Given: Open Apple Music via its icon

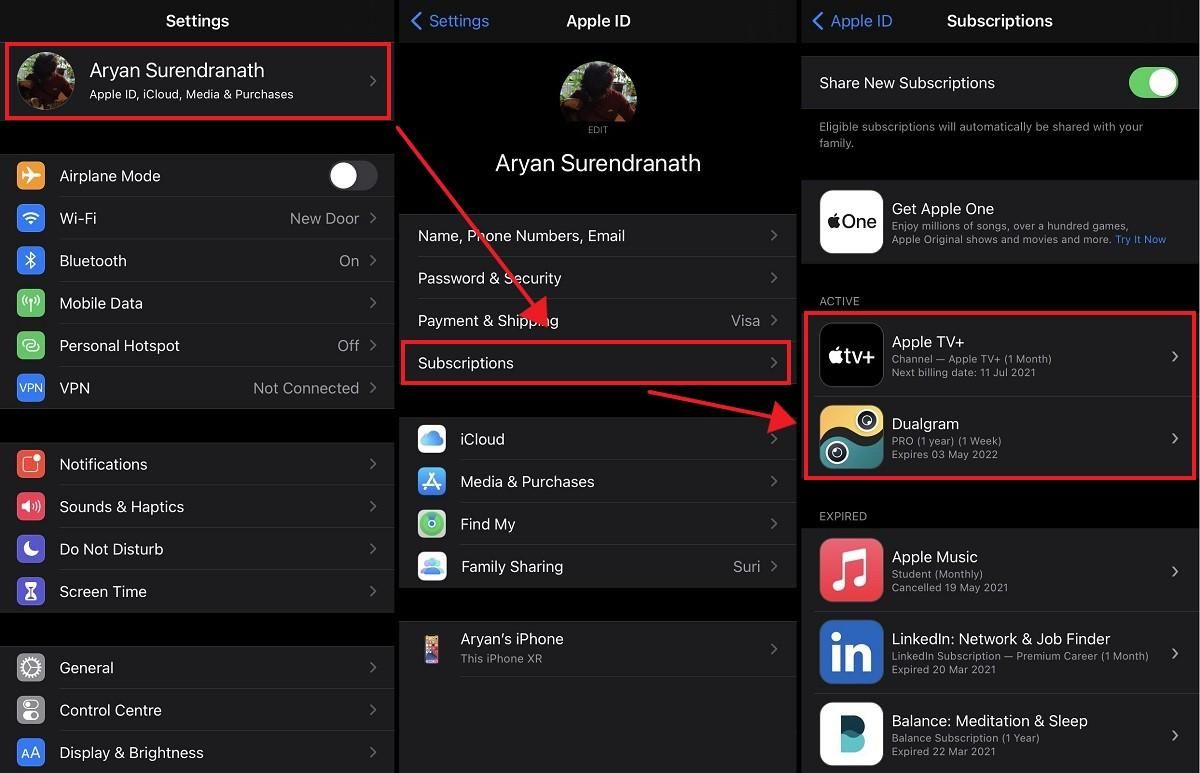Looking at the screenshot, I should coord(851,570).
